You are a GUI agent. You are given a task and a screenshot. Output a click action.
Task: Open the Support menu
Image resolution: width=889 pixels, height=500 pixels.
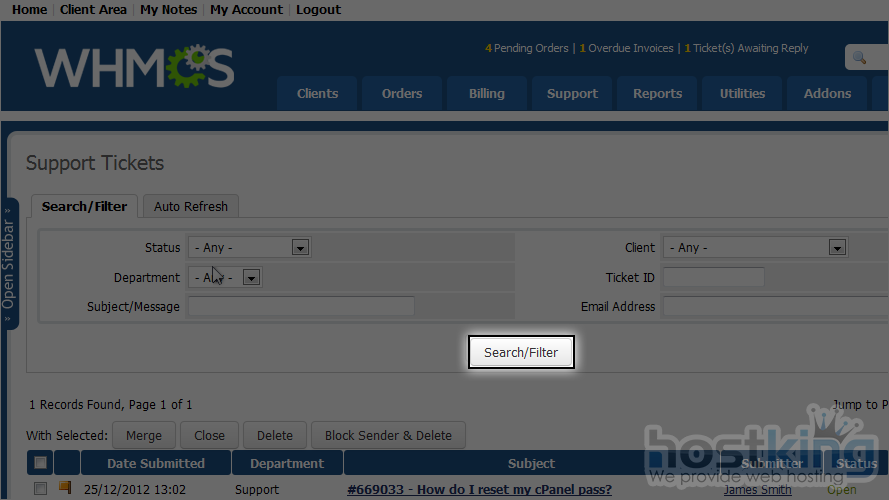(572, 93)
